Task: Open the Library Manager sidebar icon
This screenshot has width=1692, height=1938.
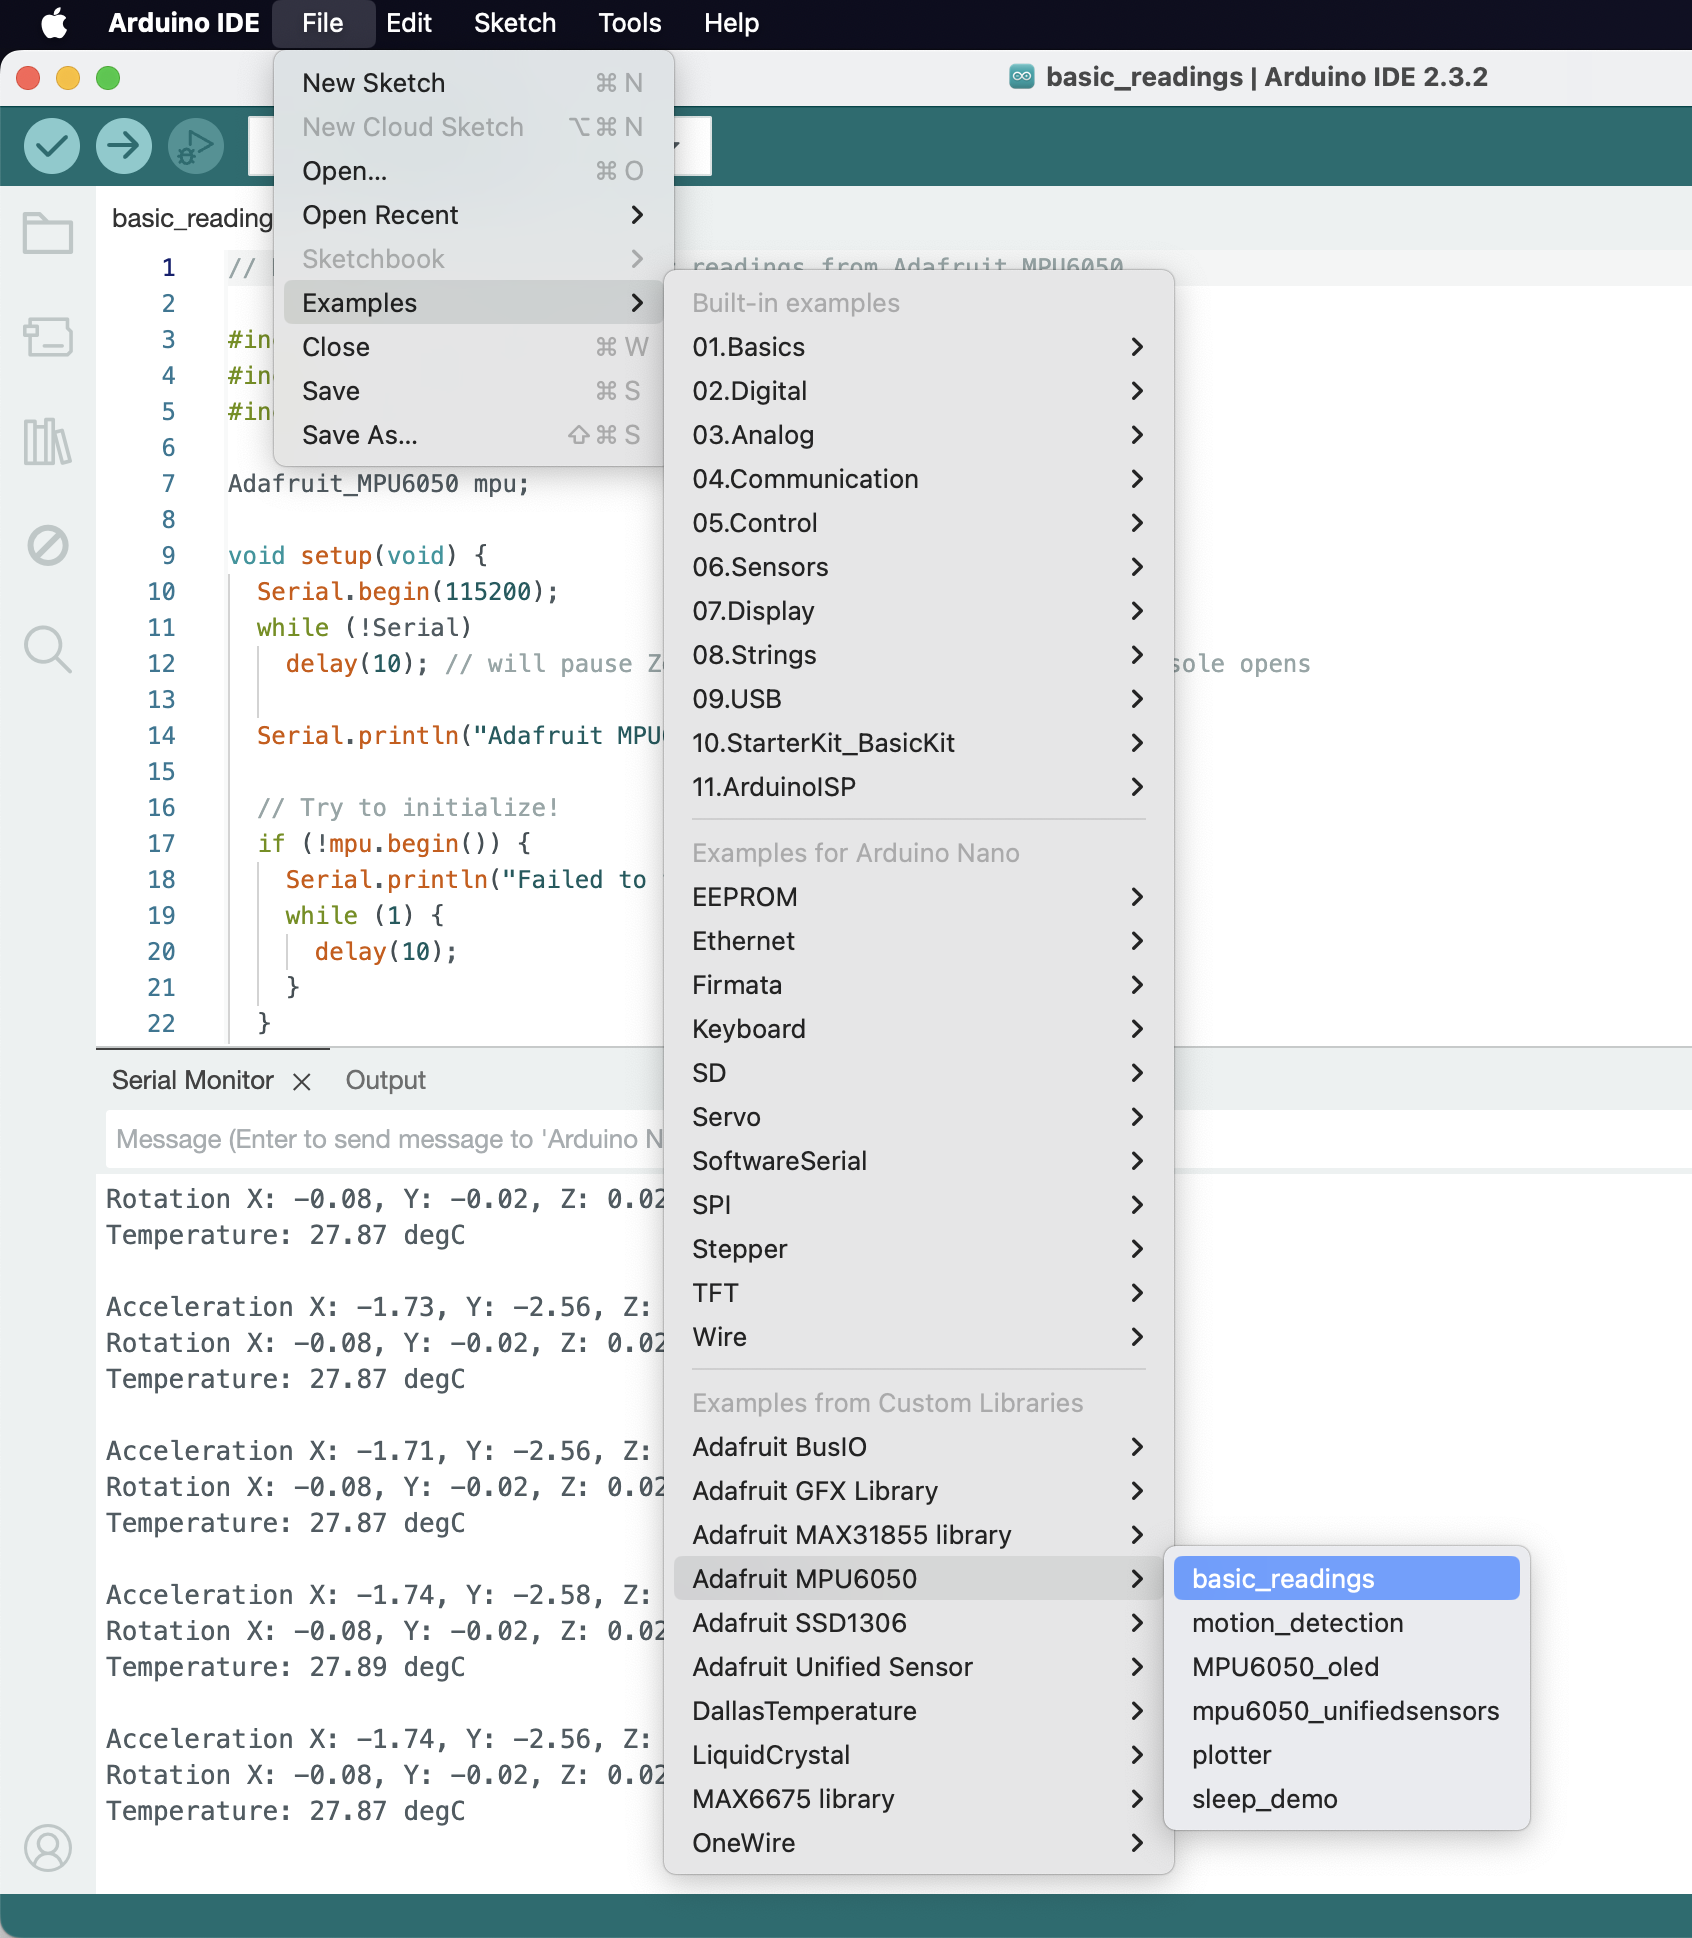Action: click(48, 441)
